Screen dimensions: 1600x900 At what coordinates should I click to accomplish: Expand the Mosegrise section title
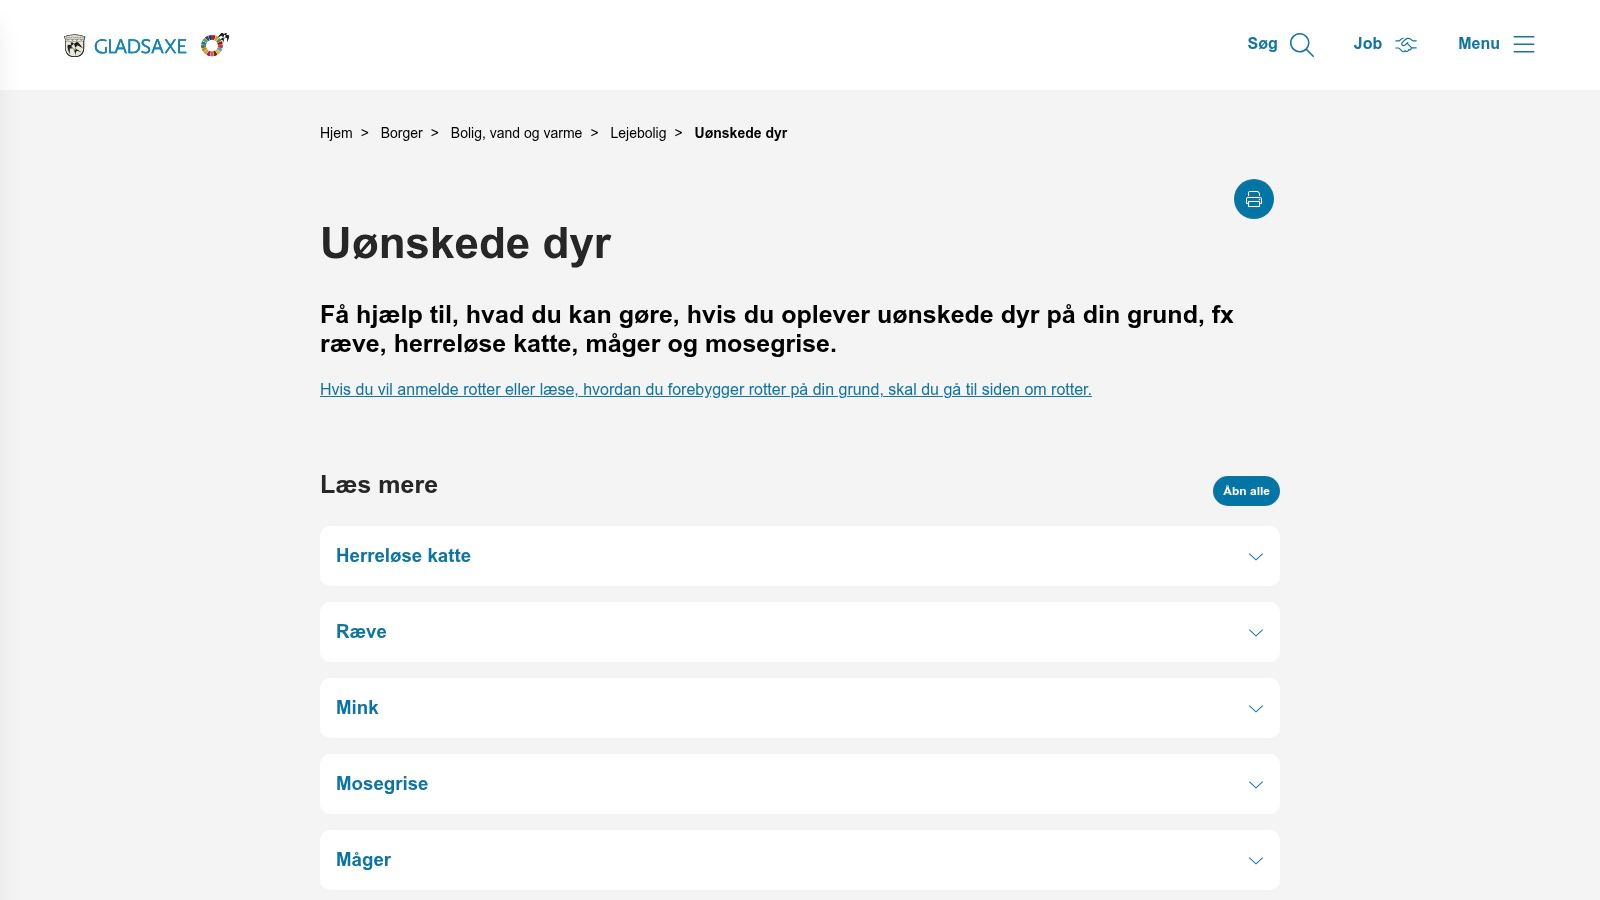382,784
